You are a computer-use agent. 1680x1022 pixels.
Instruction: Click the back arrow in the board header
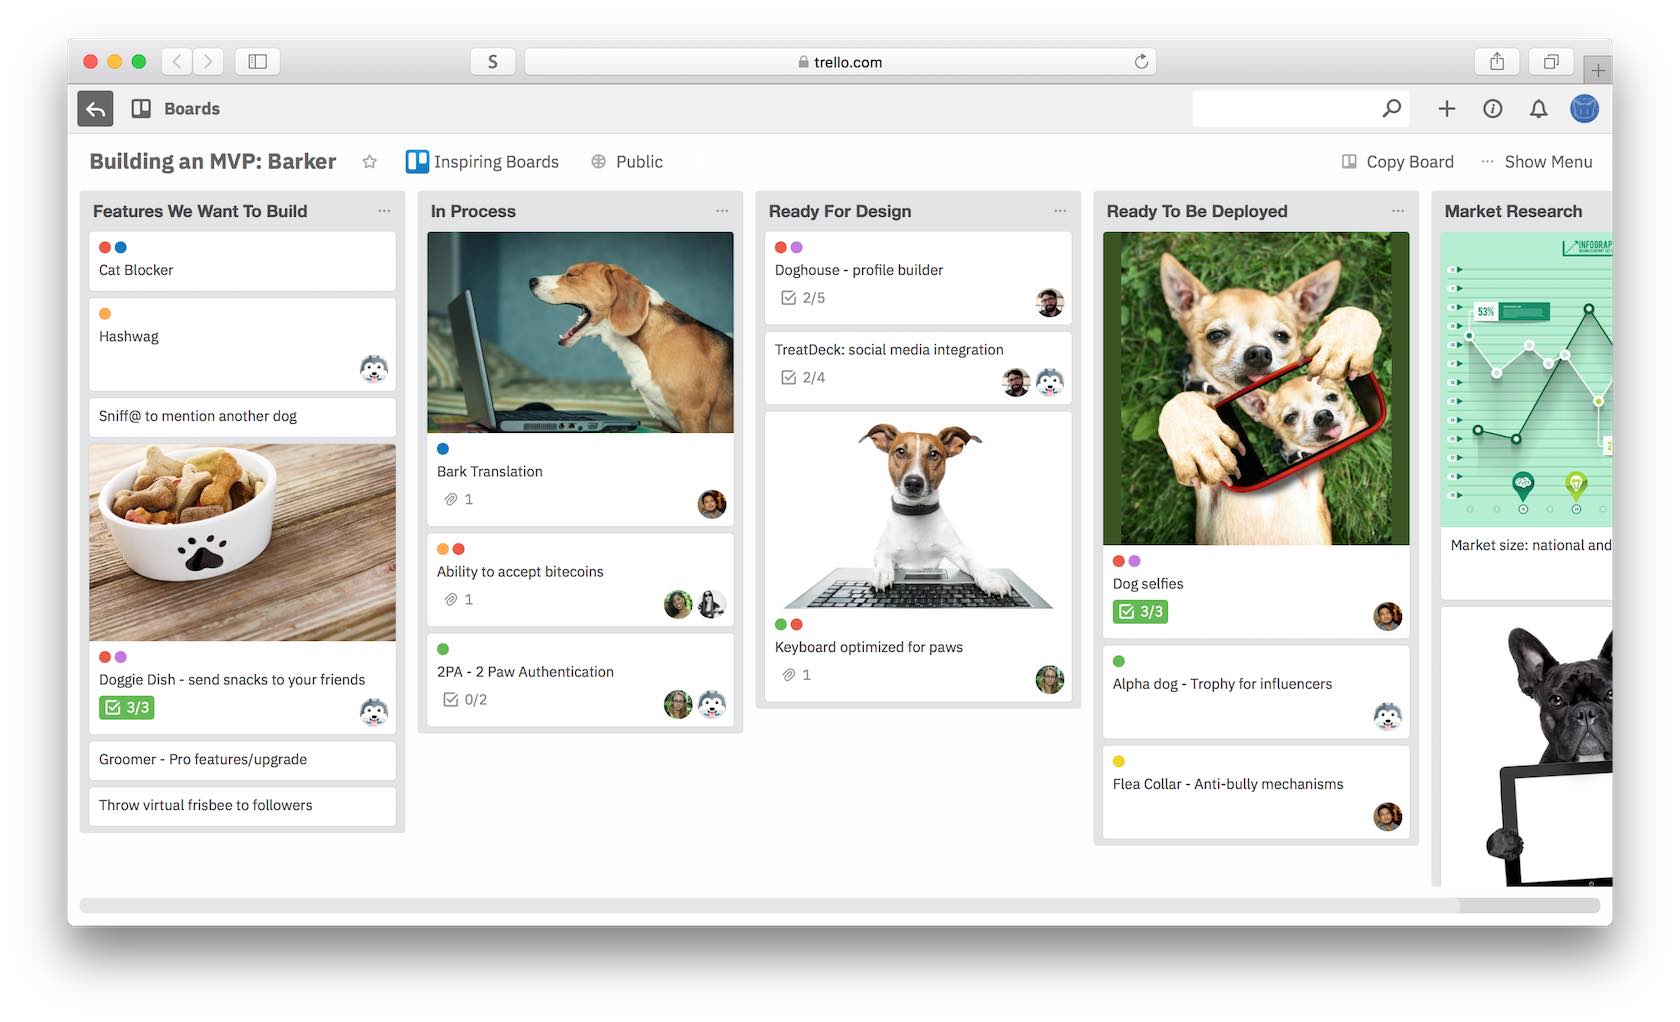tap(95, 108)
